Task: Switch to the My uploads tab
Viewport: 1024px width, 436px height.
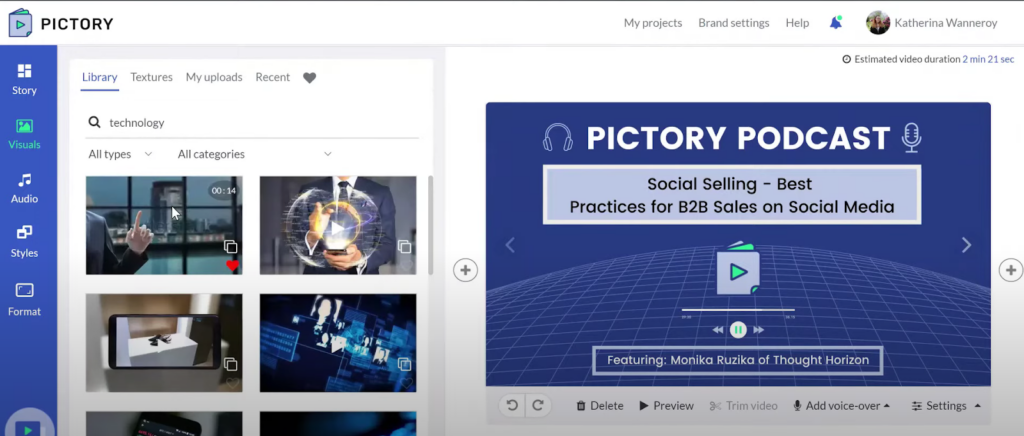Action: 214,77
